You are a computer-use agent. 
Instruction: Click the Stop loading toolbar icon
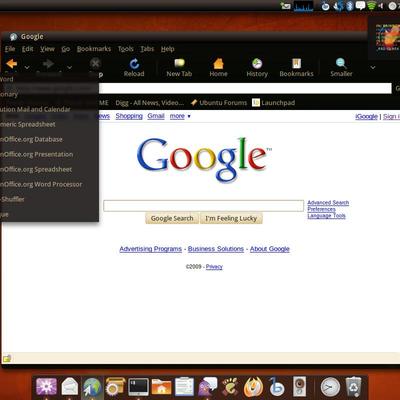tap(95, 63)
